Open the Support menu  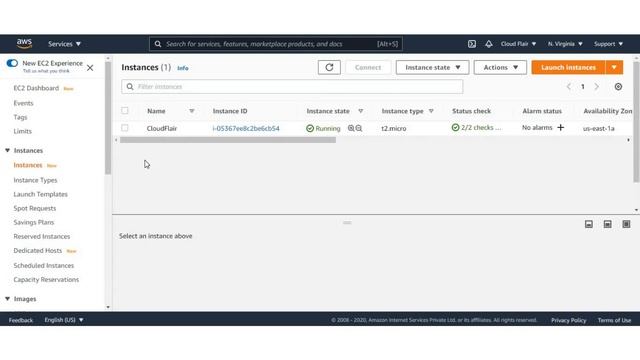(608, 44)
